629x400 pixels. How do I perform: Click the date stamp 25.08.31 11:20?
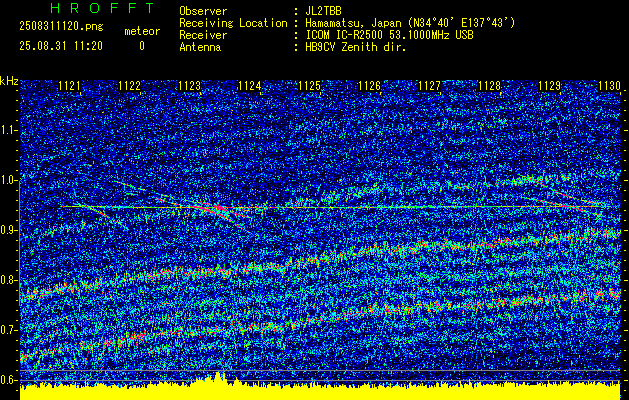[61, 46]
